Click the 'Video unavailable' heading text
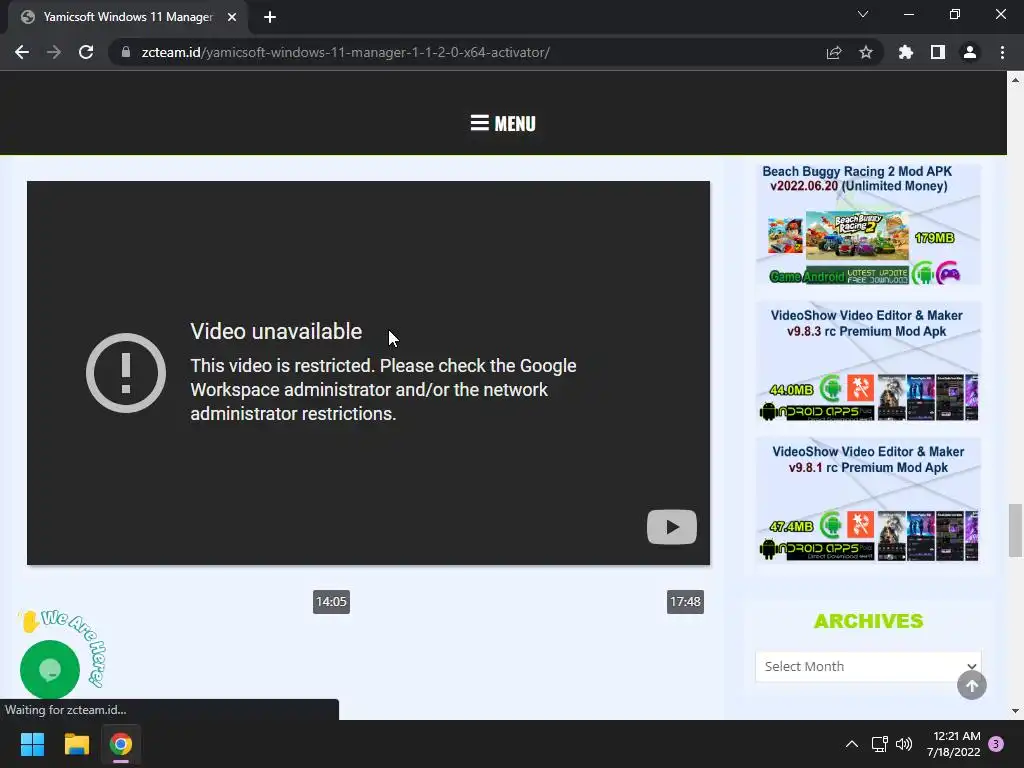 tap(276, 331)
